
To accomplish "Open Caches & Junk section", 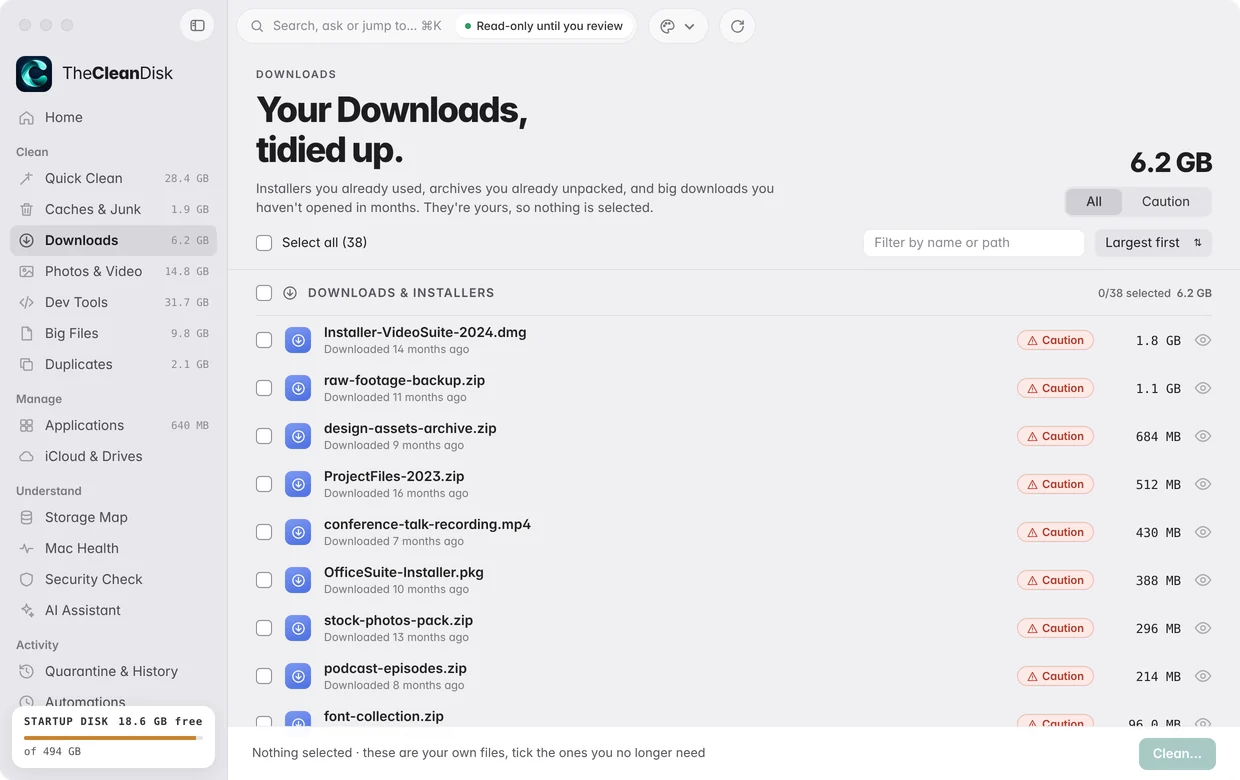I will [x=113, y=209].
